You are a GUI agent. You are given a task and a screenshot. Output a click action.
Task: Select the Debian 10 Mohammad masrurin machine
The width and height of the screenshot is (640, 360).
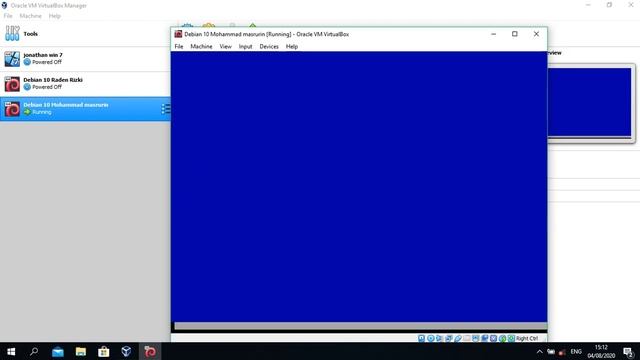point(85,109)
